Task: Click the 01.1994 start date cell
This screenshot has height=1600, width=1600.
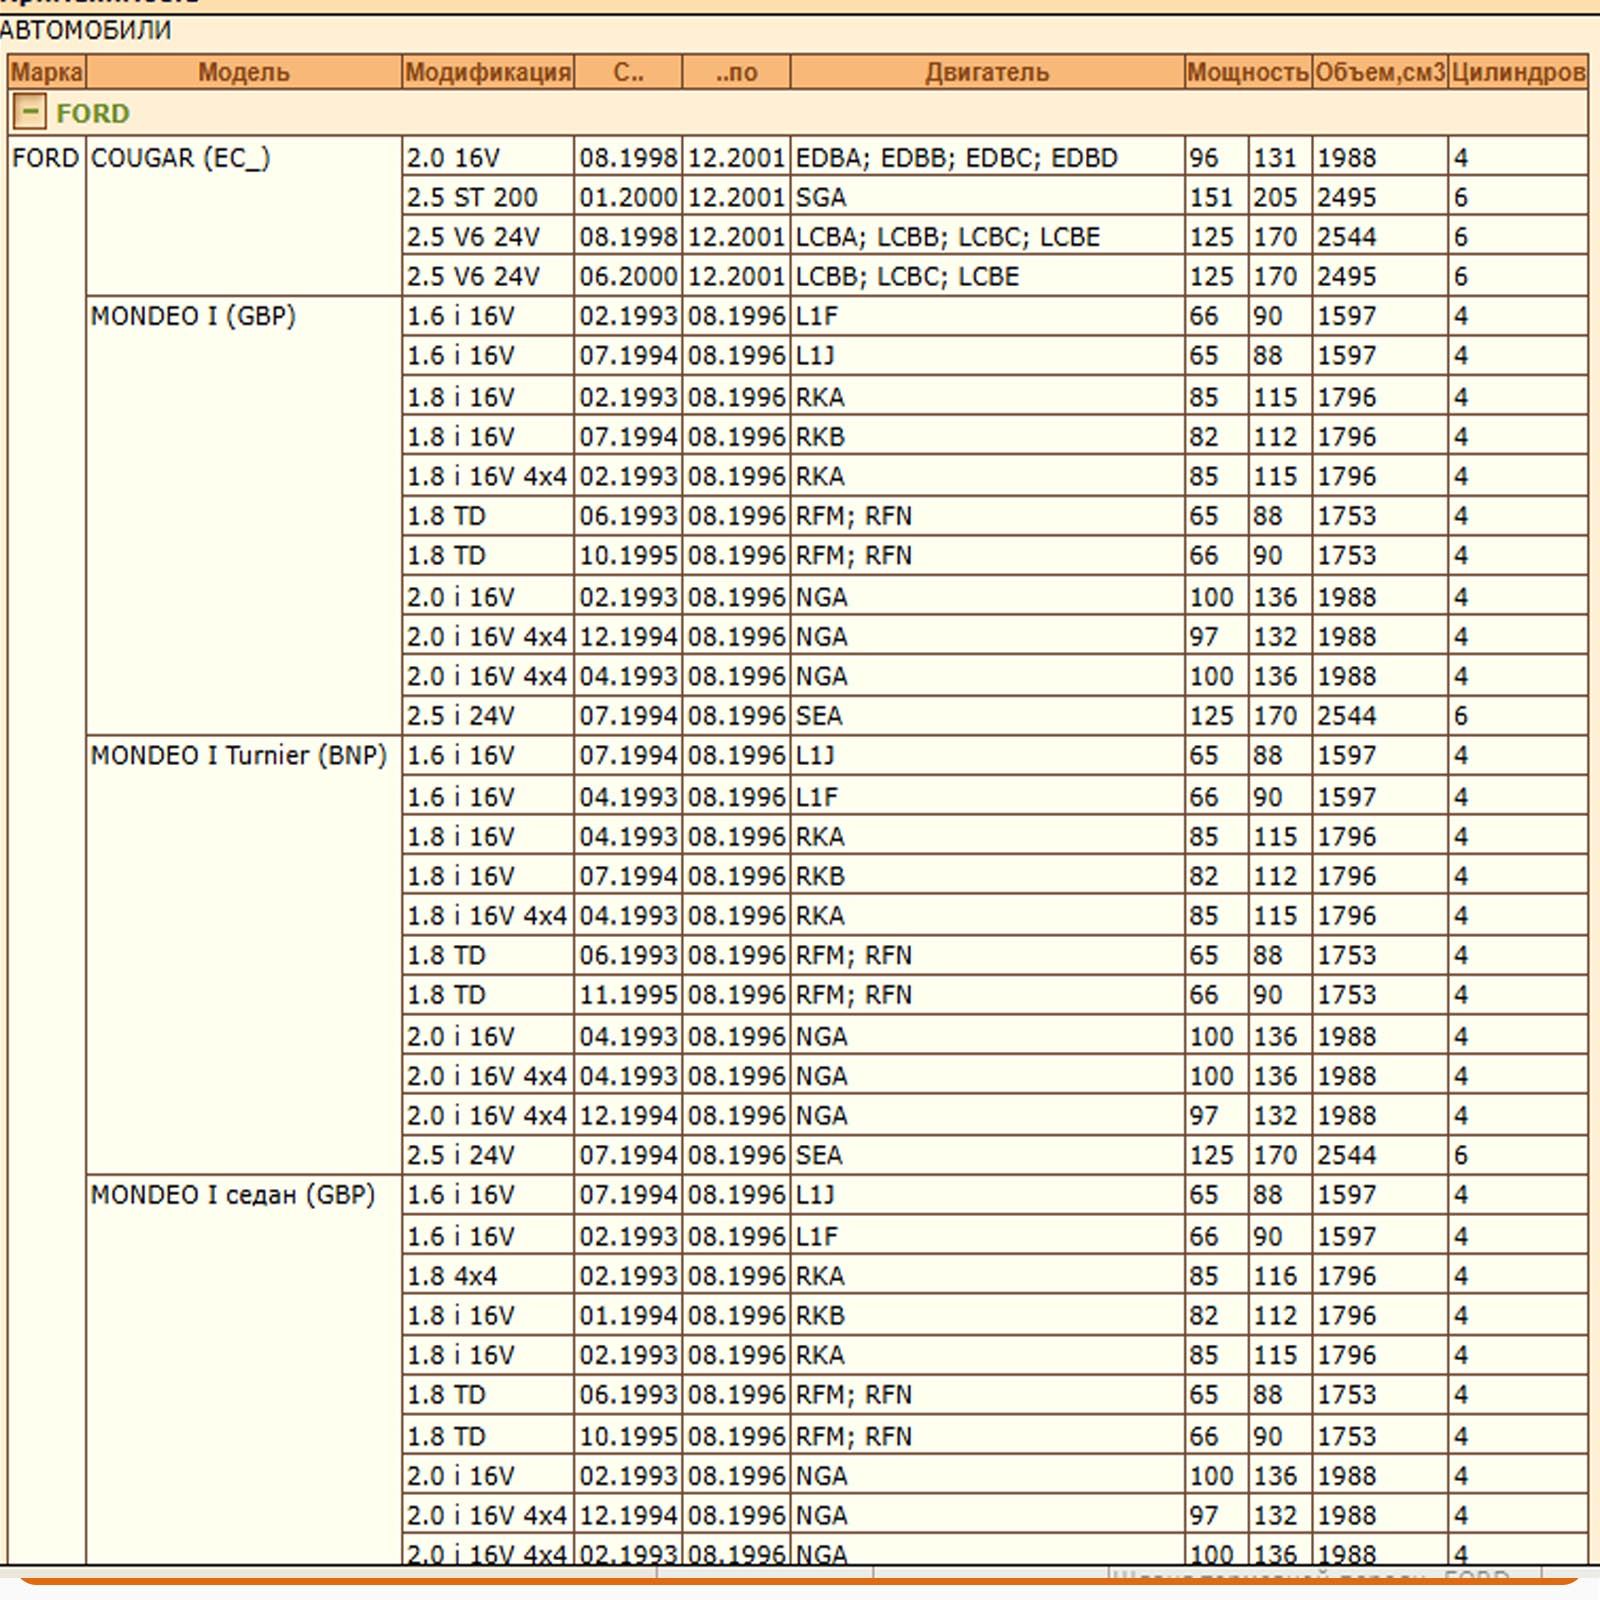Action: [629, 1315]
